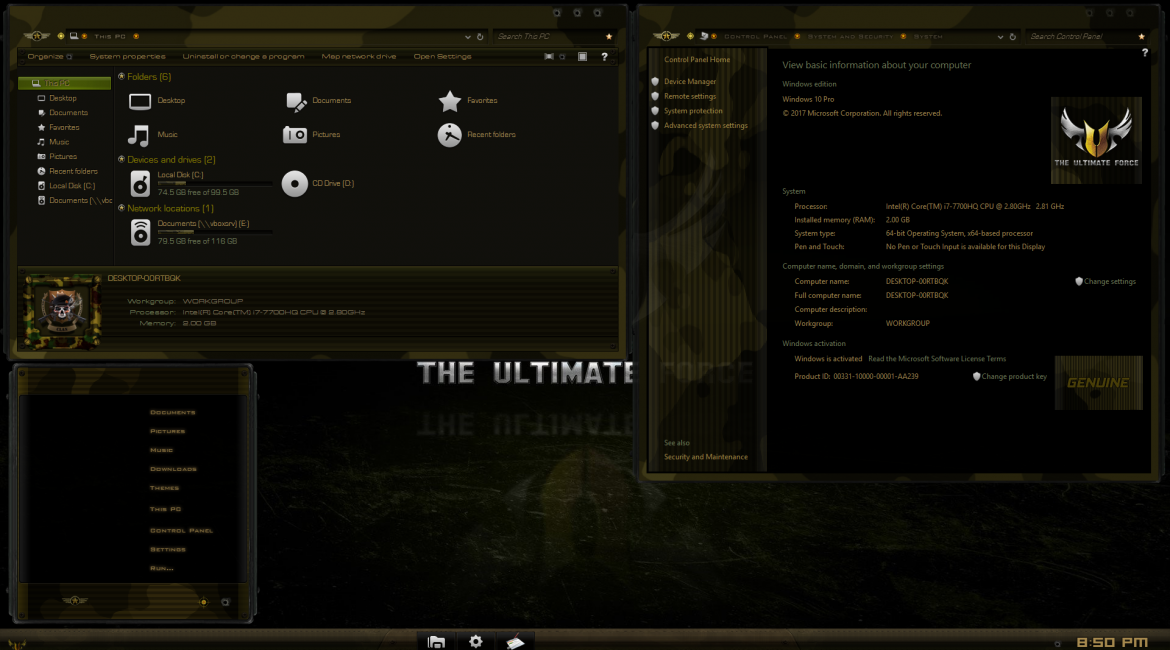This screenshot has height=650, width=1170.
Task: Open Device Manager link
Action: (x=689, y=82)
